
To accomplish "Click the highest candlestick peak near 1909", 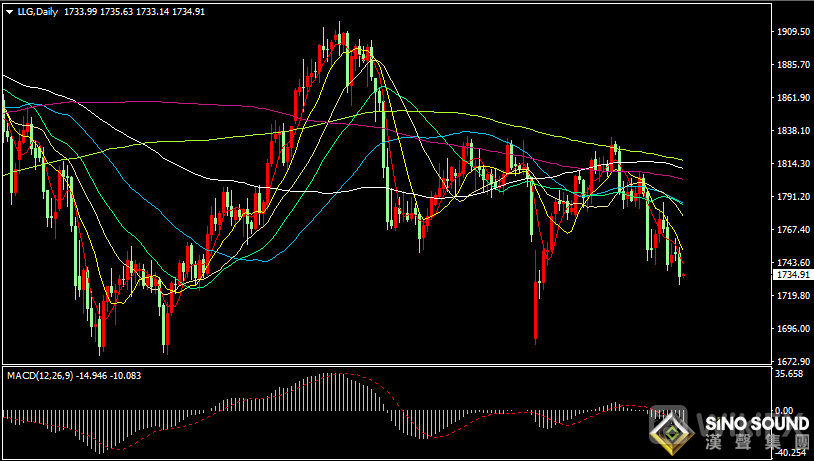I will pyautogui.click(x=338, y=40).
